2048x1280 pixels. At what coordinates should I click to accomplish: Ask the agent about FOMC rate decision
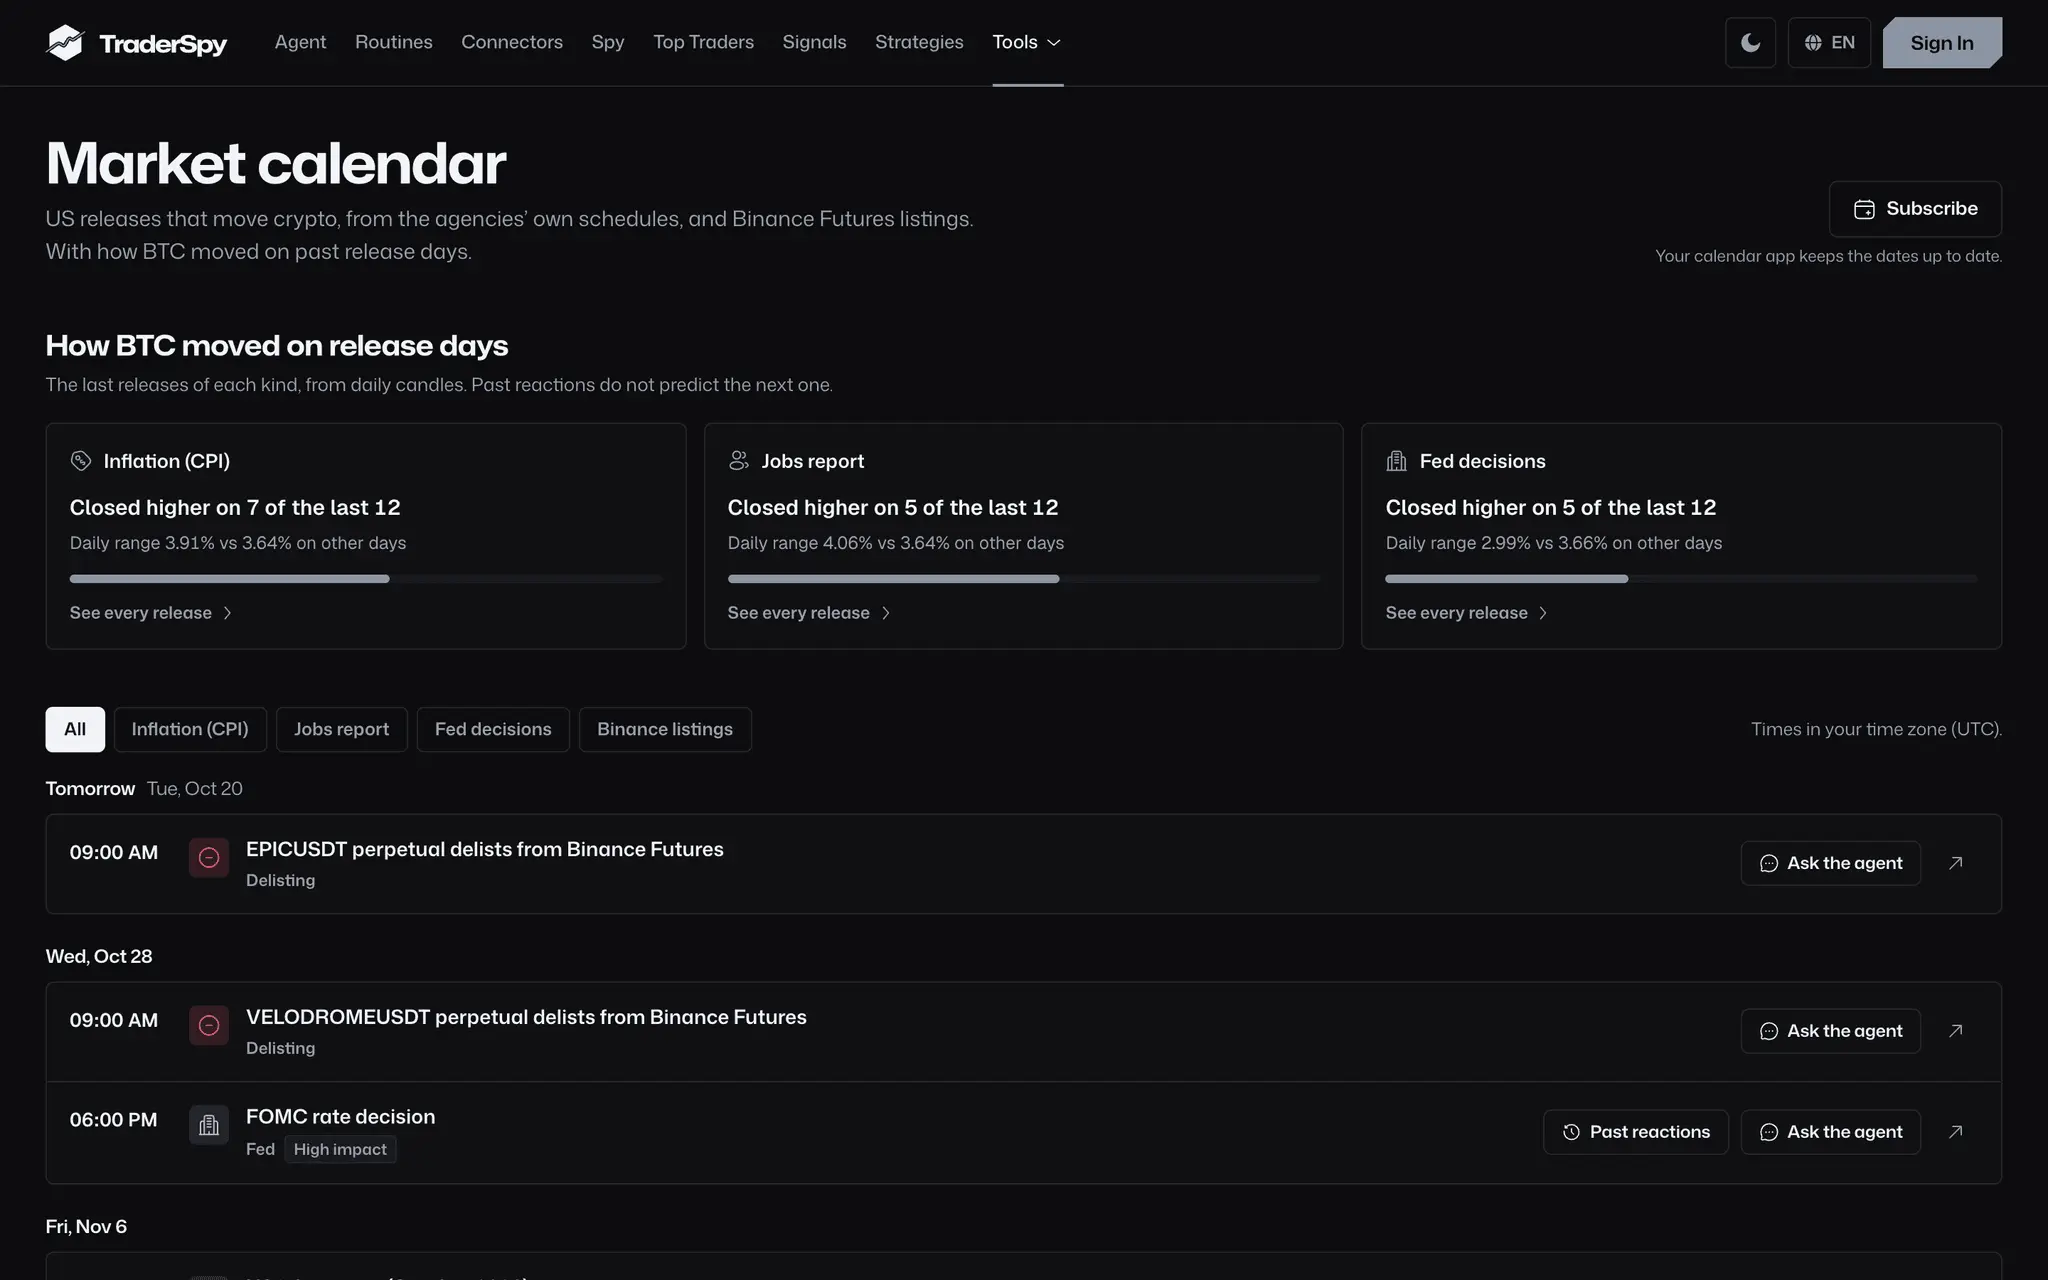click(1830, 1132)
